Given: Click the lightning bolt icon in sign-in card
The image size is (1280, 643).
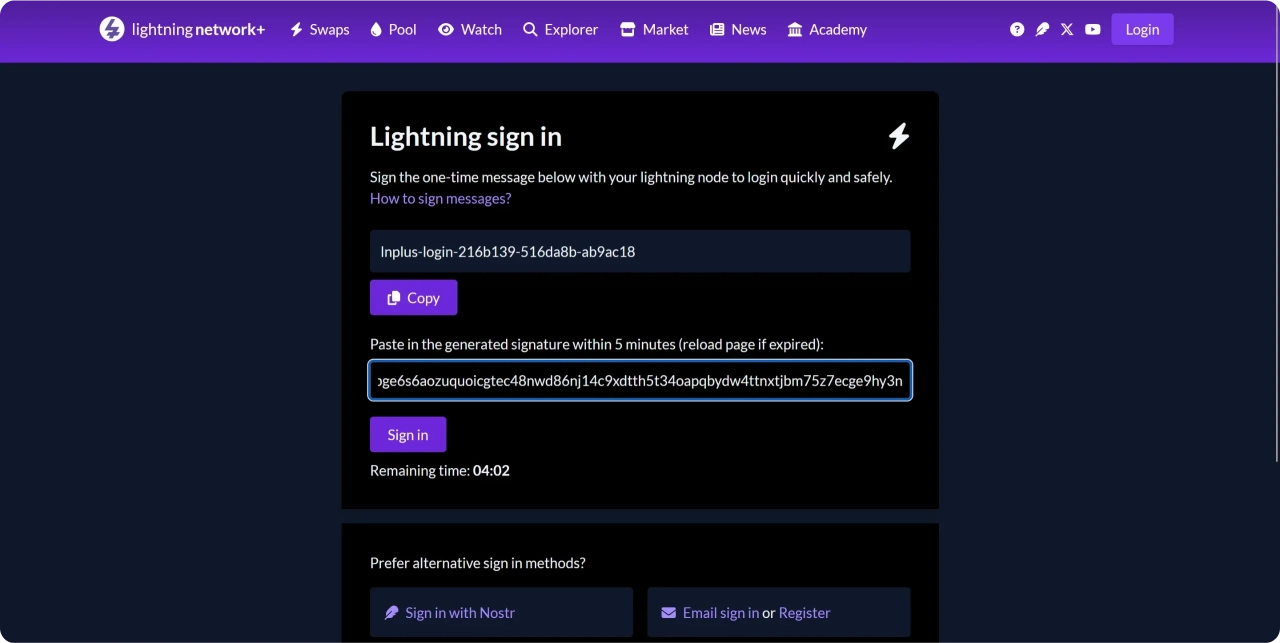Looking at the screenshot, I should tap(899, 136).
